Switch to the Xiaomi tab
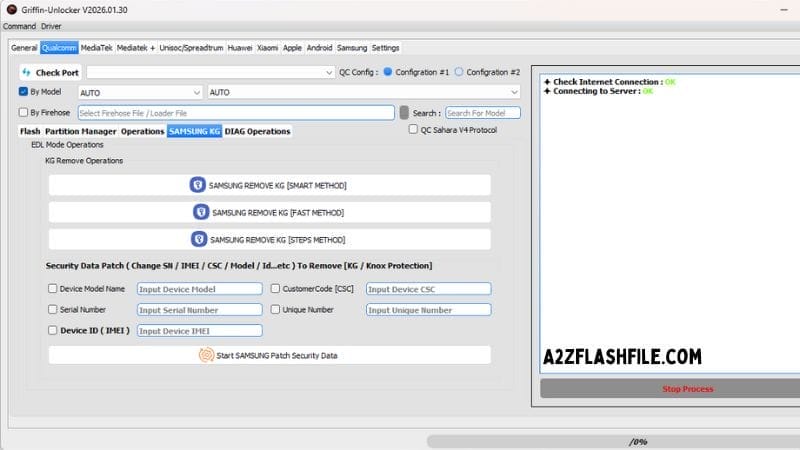This screenshot has height=450, width=800. coord(267,47)
